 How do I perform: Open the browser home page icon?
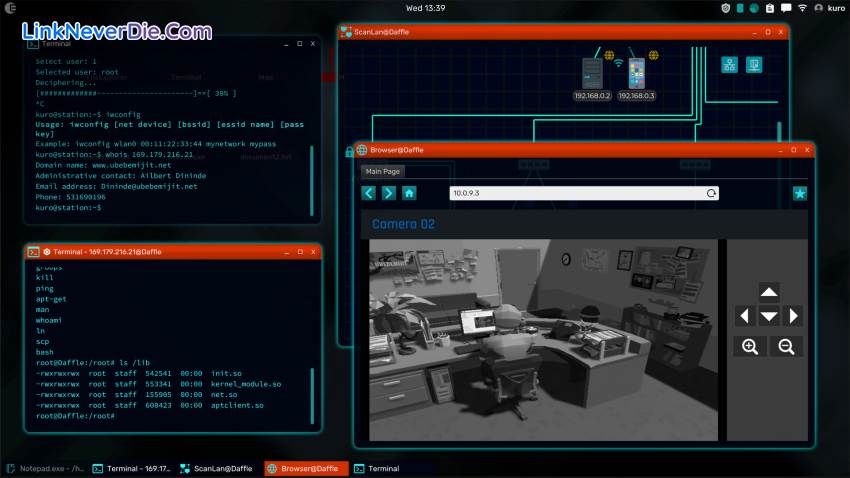(409, 193)
